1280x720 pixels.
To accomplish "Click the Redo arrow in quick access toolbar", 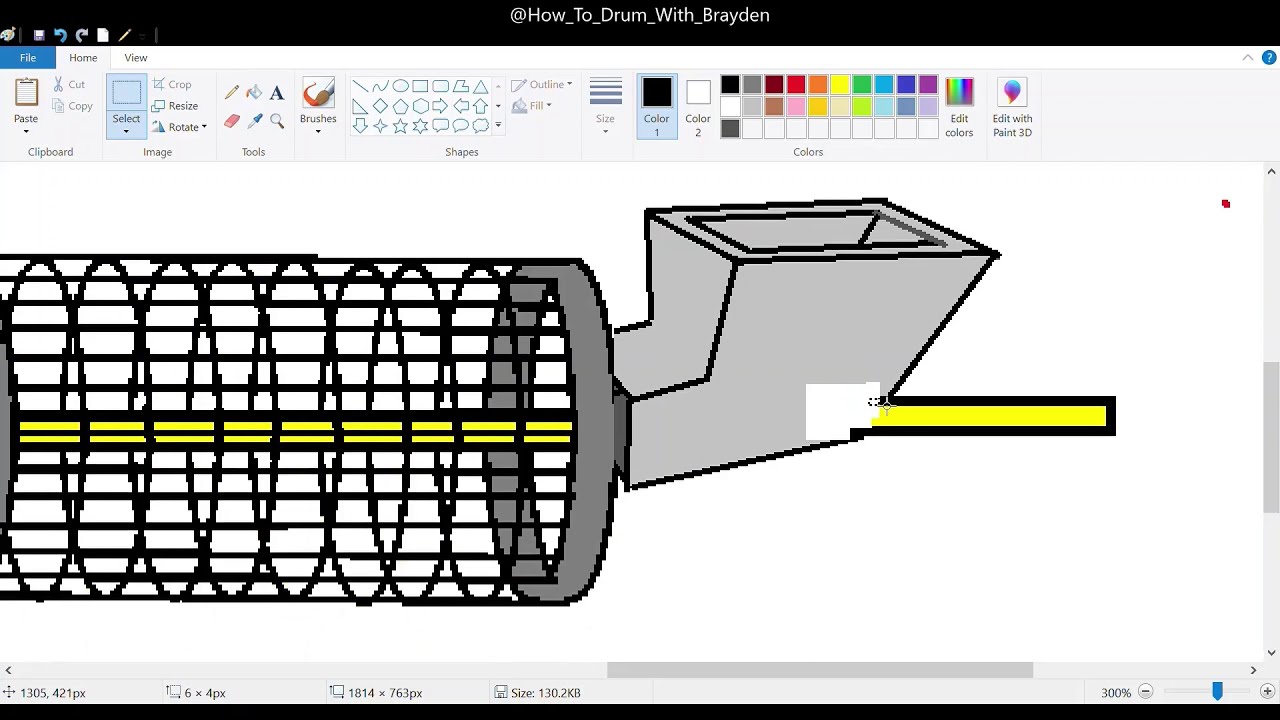I will 82,35.
